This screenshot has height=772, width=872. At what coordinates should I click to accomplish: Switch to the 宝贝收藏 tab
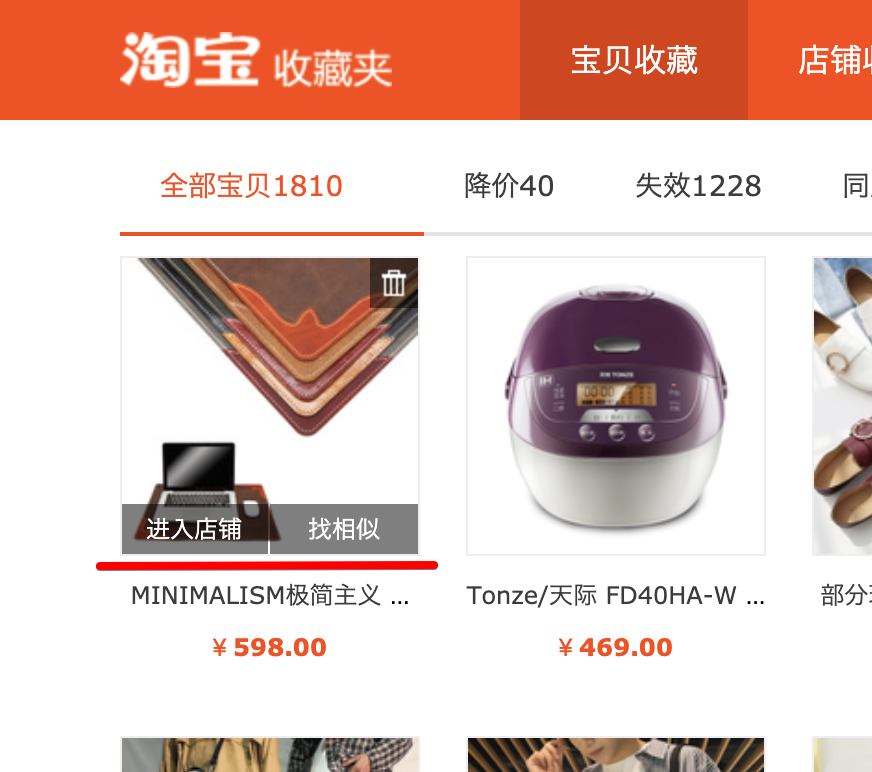pos(634,60)
